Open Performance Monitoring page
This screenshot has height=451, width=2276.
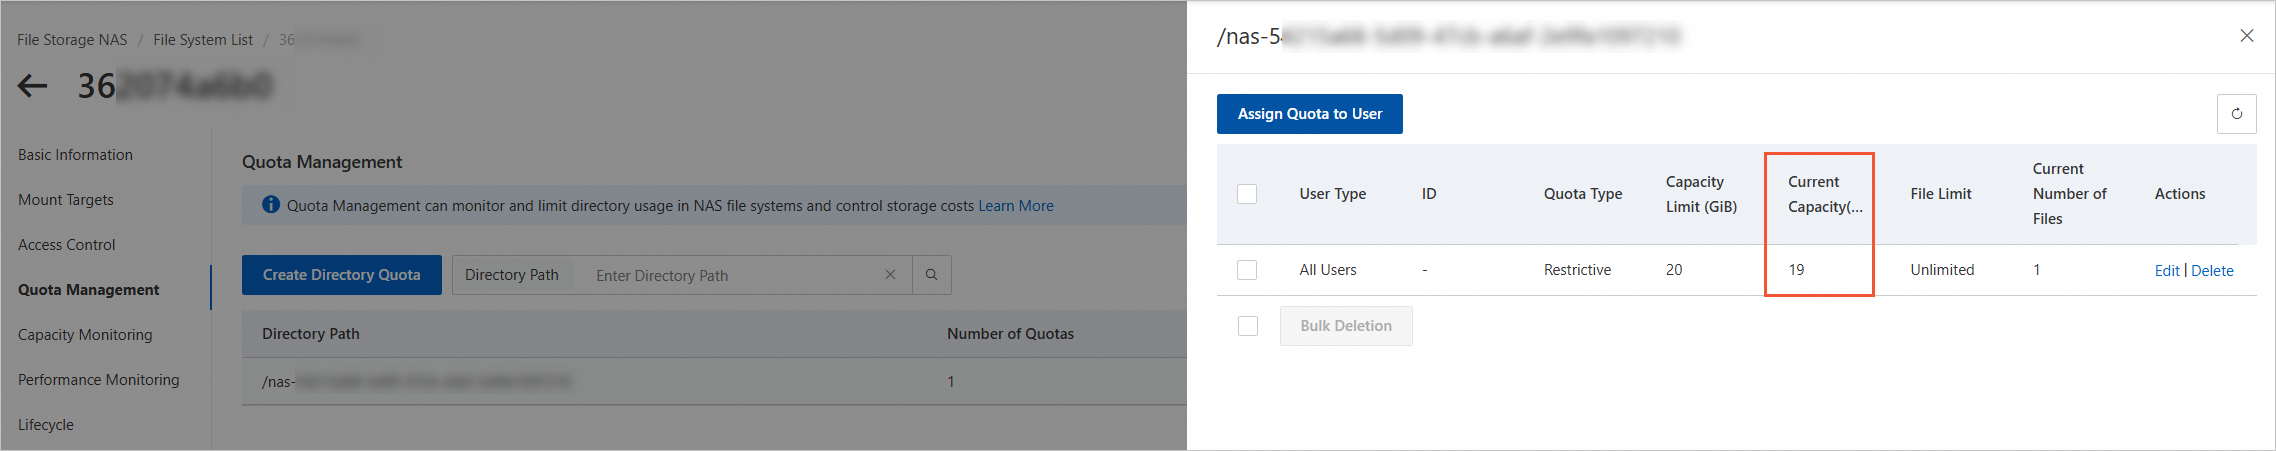click(x=99, y=380)
